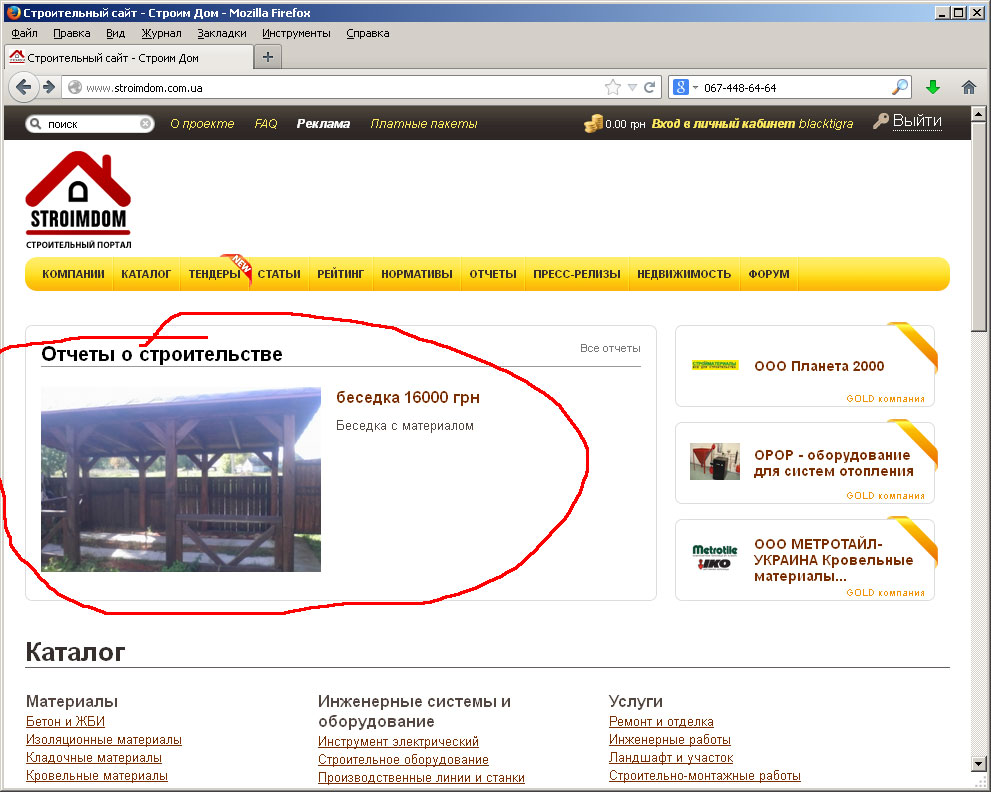The height and width of the screenshot is (792, 991).
Task: Bookmark page with the star icon
Action: (x=612, y=88)
